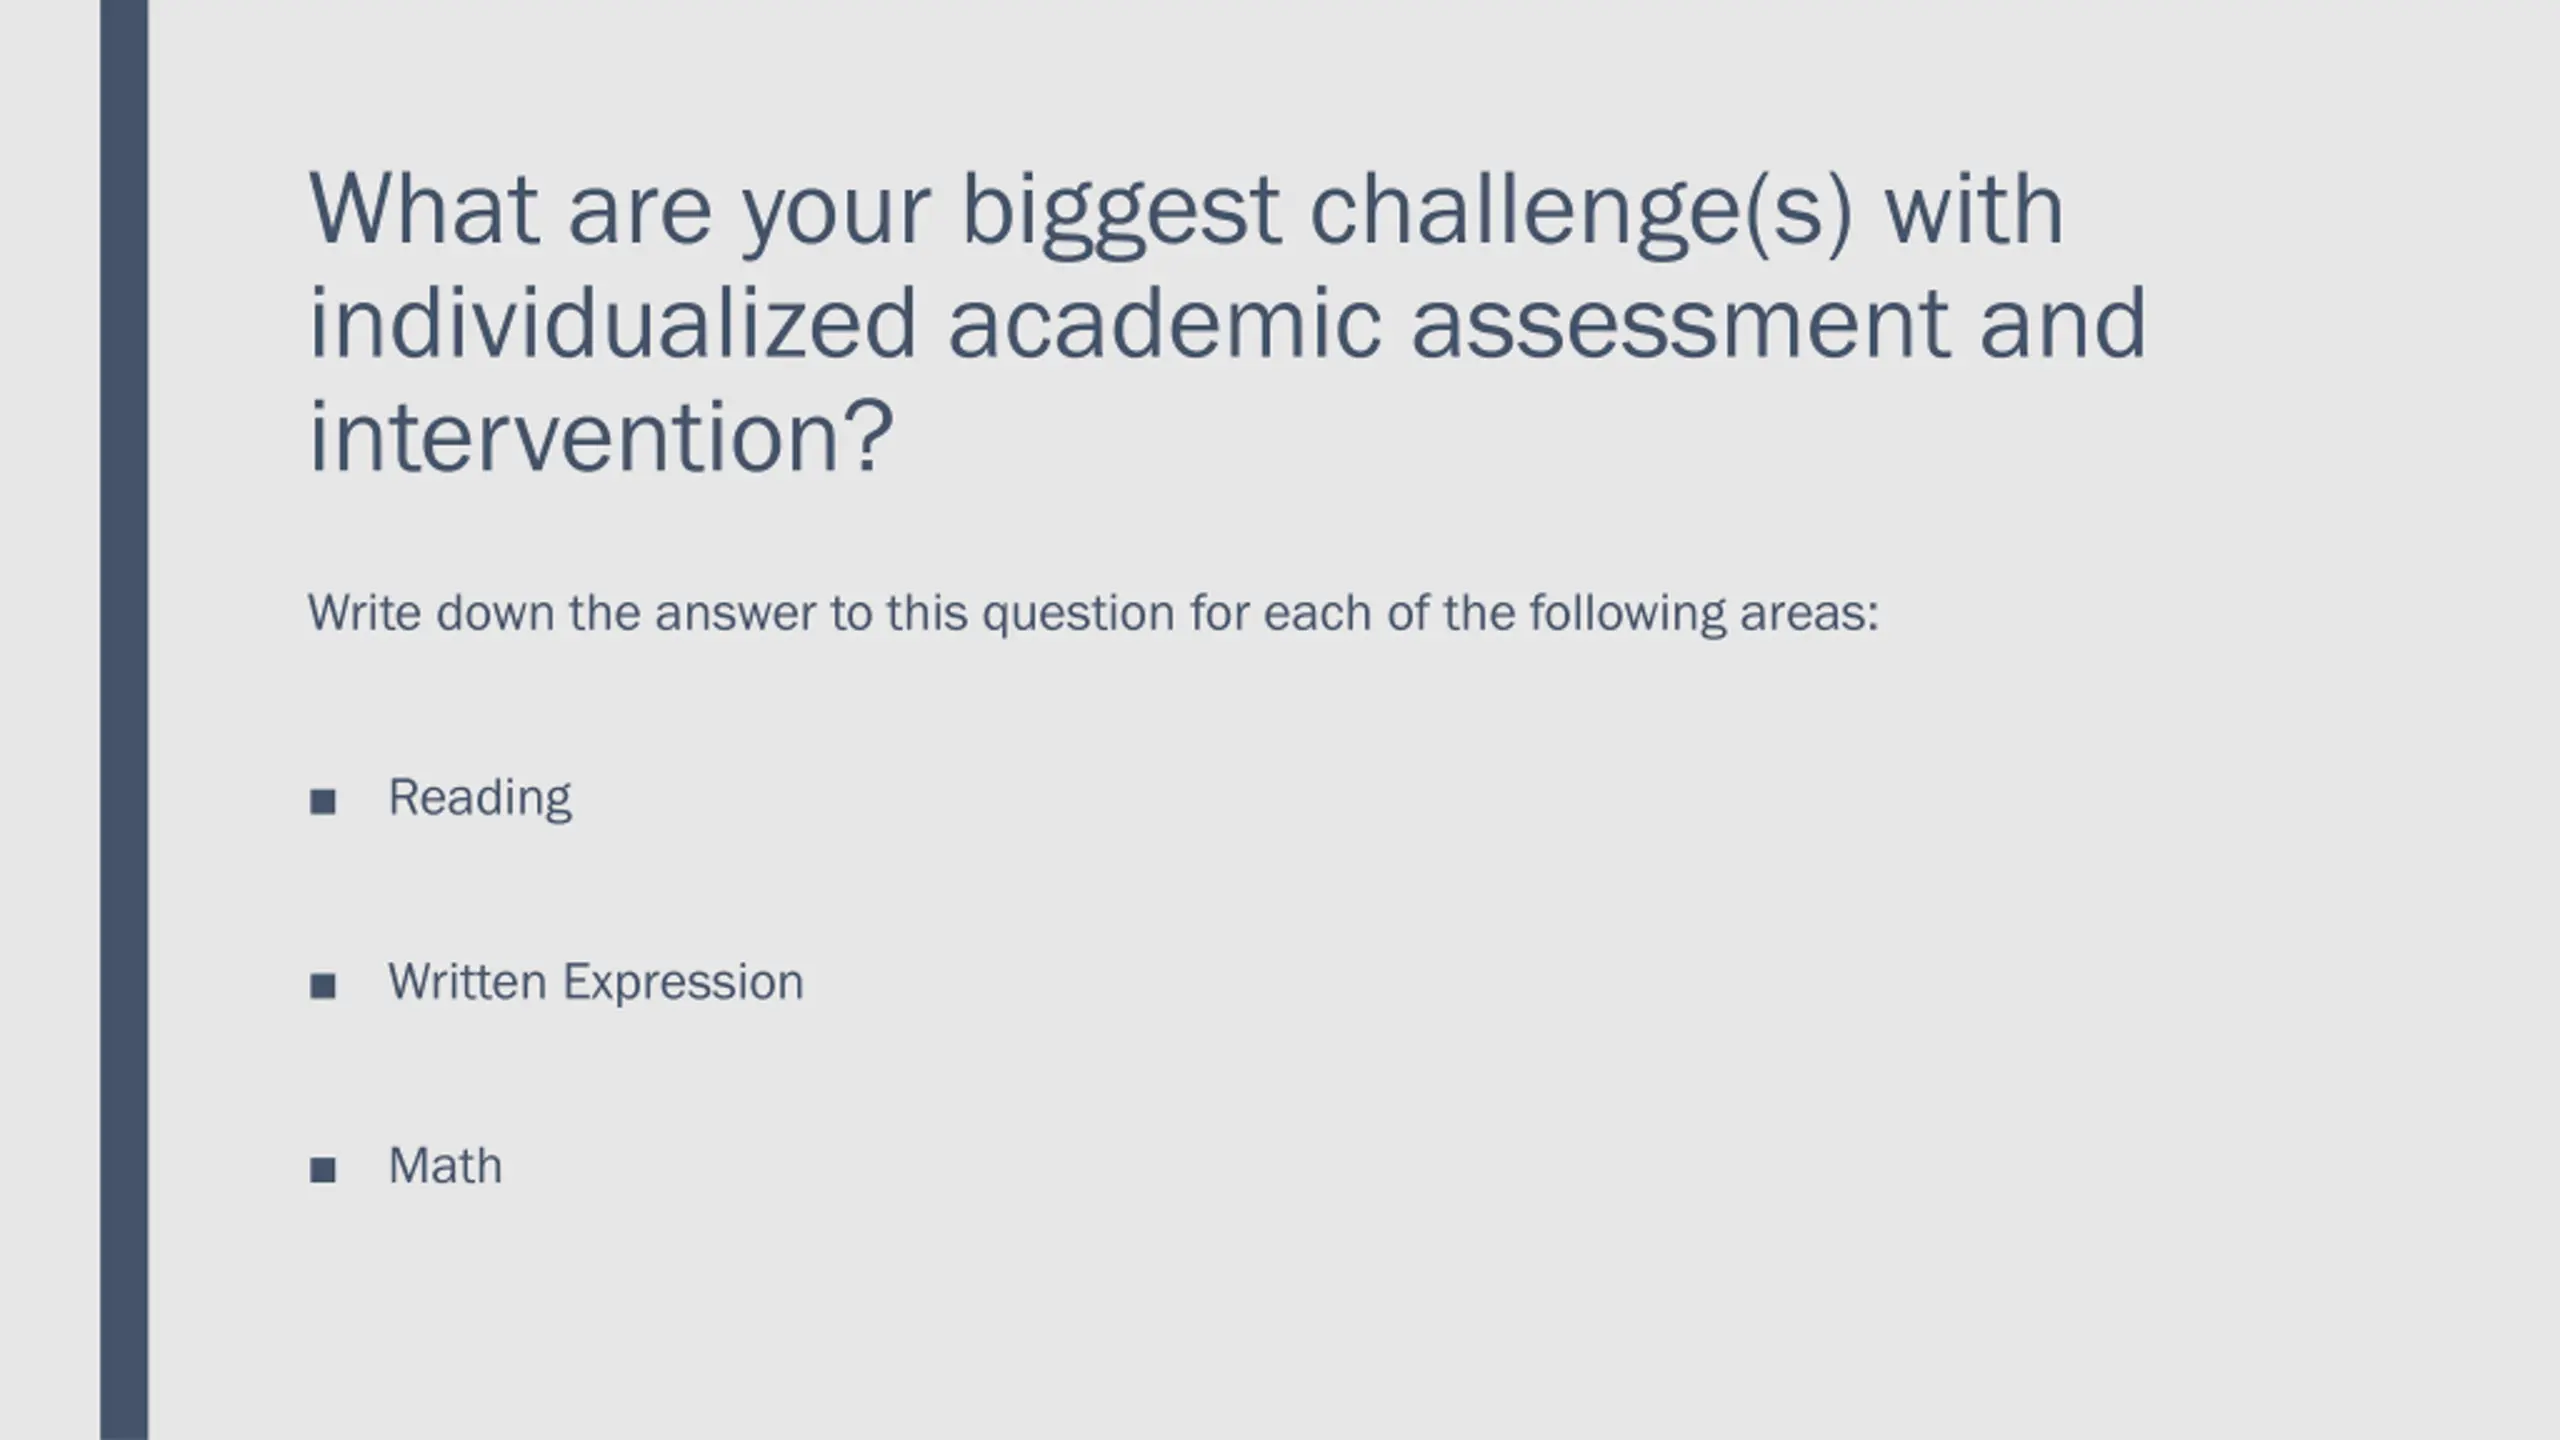2560x1440 pixels.
Task: Click the square bullet beside Math
Action: [323, 1169]
